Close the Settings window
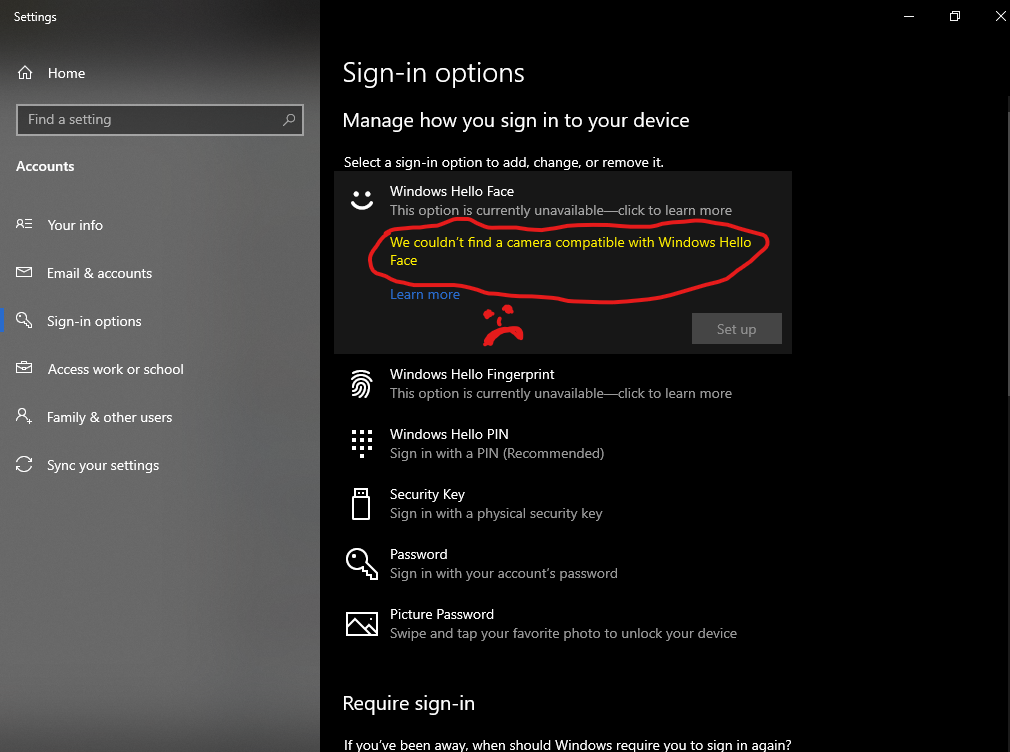The width and height of the screenshot is (1010, 752). (1000, 16)
